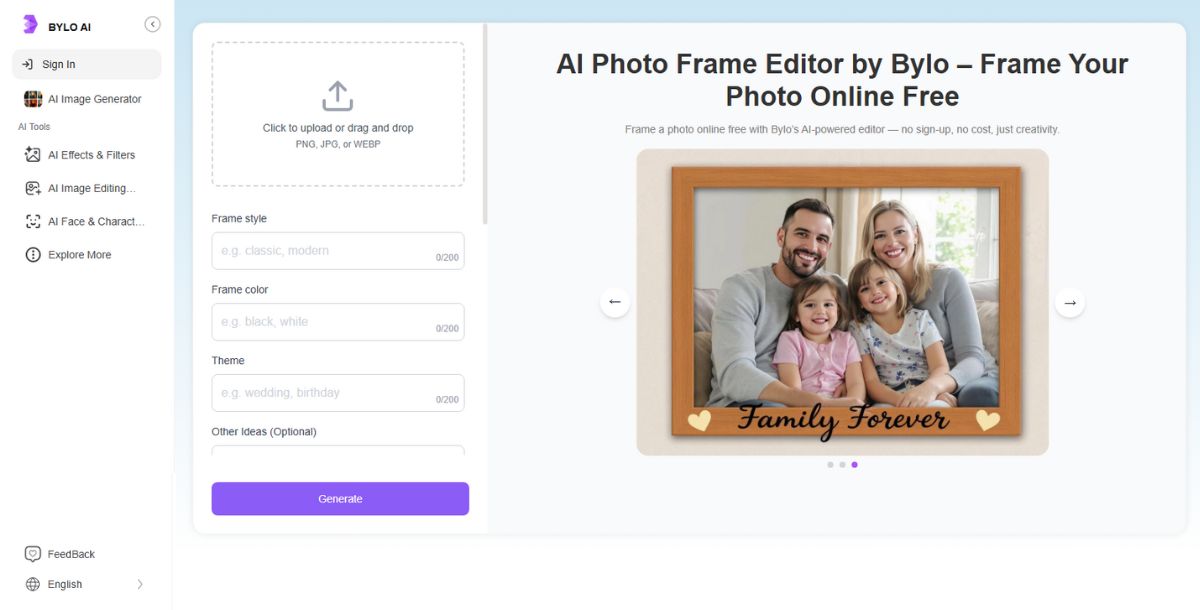Select the first carousel dot
The width and height of the screenshot is (1200, 610).
tap(830, 464)
